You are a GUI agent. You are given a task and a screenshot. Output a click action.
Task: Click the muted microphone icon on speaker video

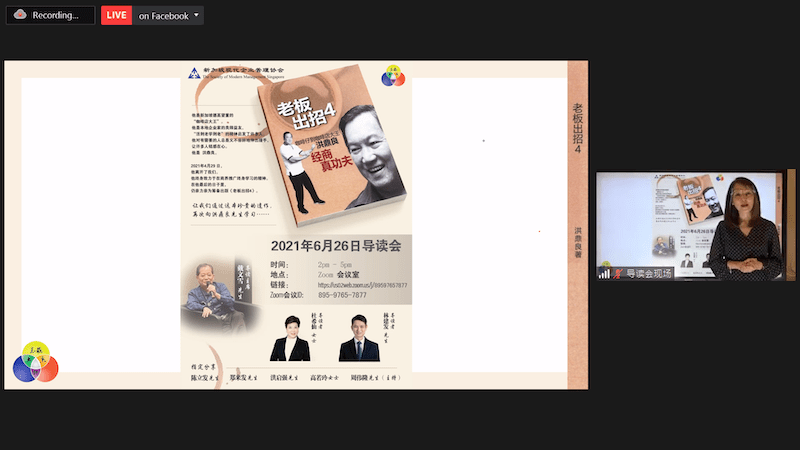tap(618, 273)
